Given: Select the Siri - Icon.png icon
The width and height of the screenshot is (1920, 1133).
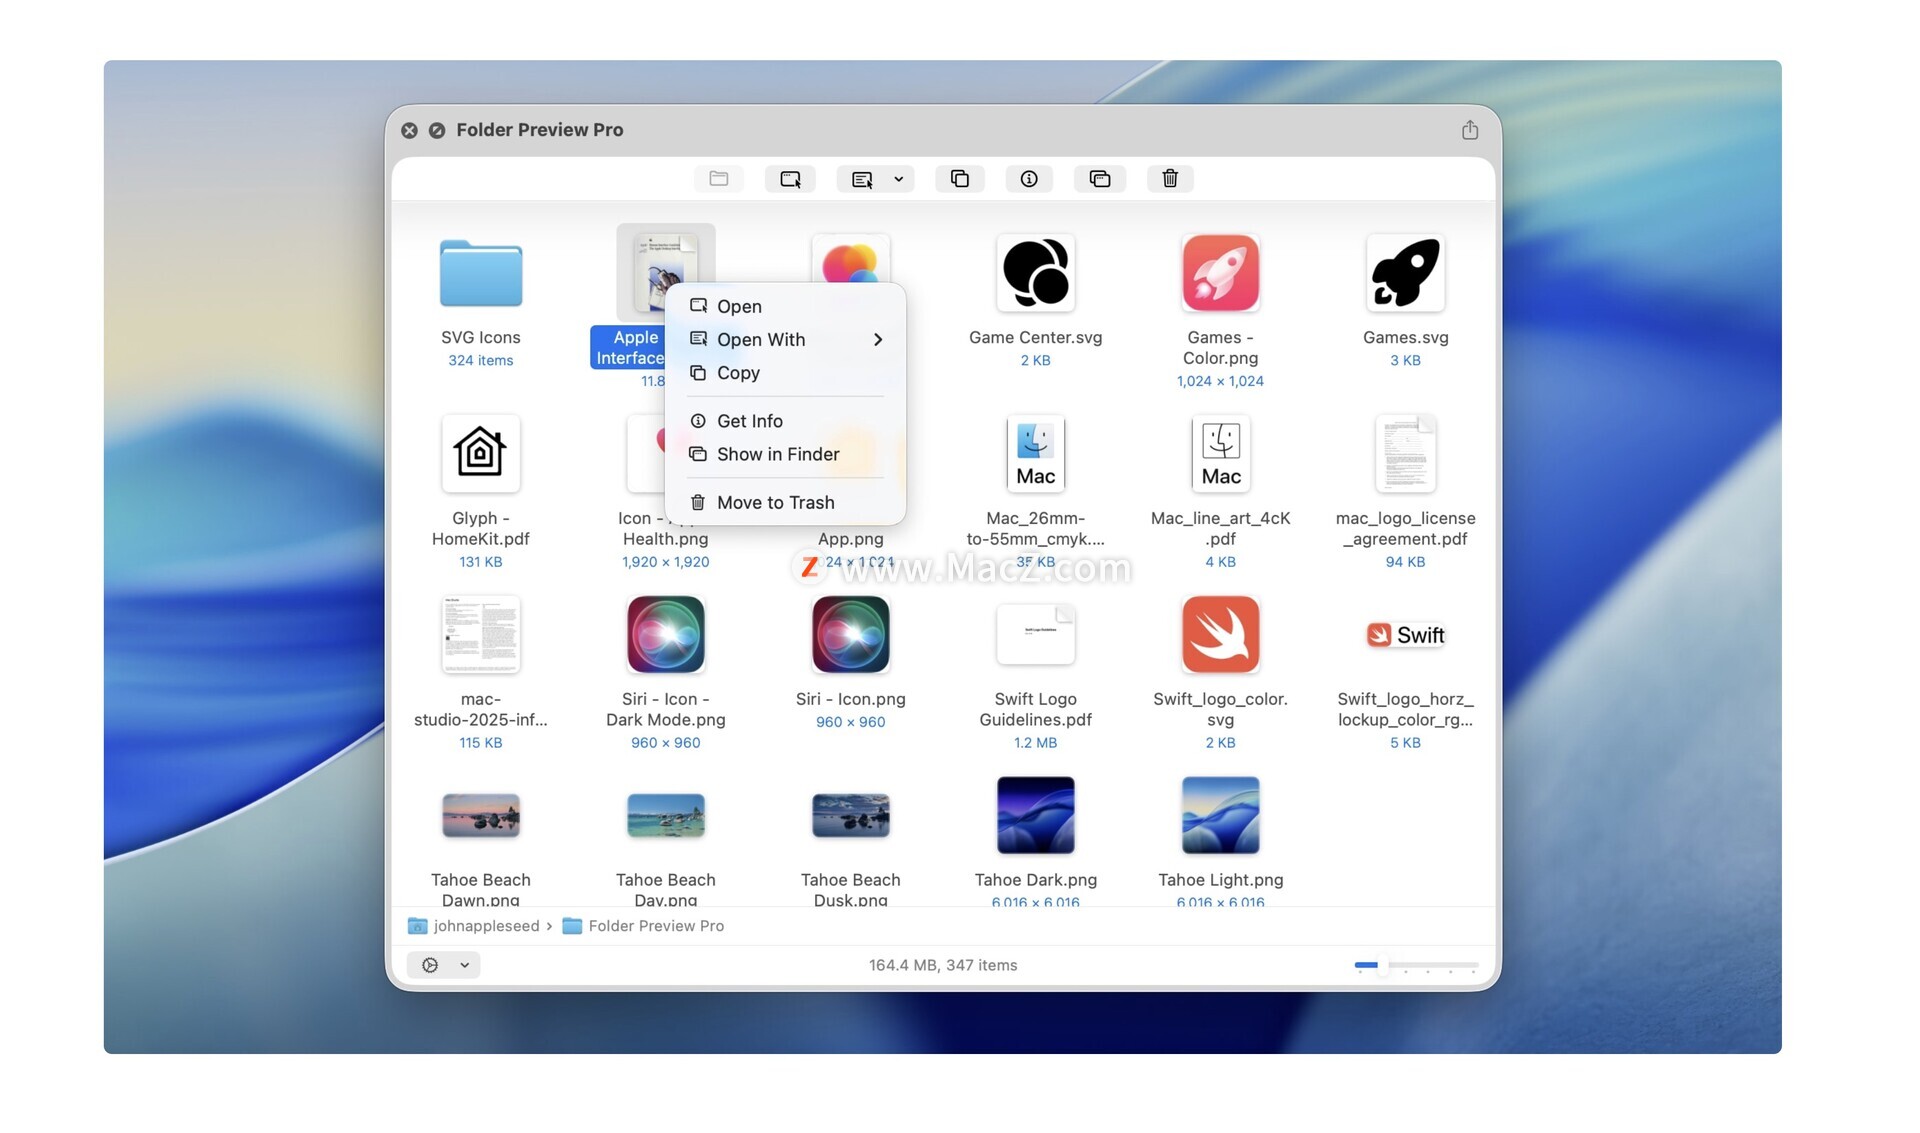Looking at the screenshot, I should [x=851, y=634].
